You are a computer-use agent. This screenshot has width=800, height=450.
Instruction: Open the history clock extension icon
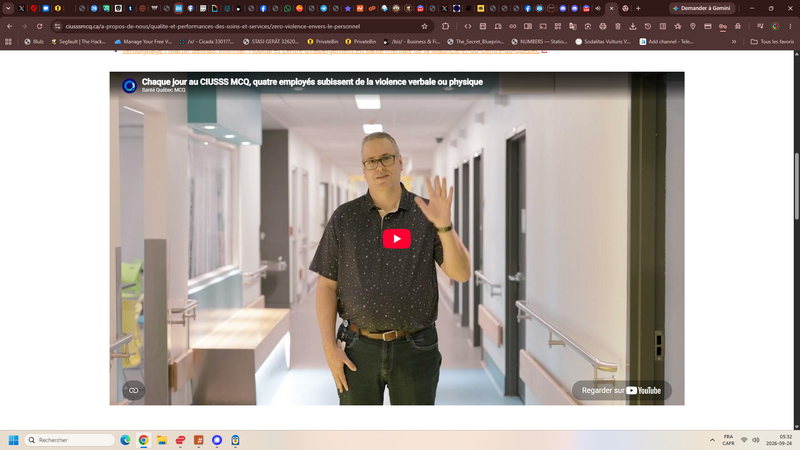647,26
